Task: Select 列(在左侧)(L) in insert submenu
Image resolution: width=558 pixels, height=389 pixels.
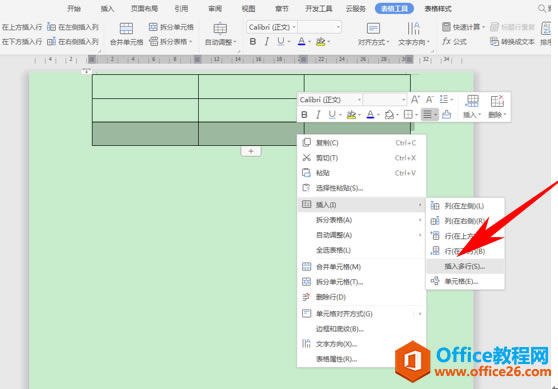Action: tap(465, 206)
